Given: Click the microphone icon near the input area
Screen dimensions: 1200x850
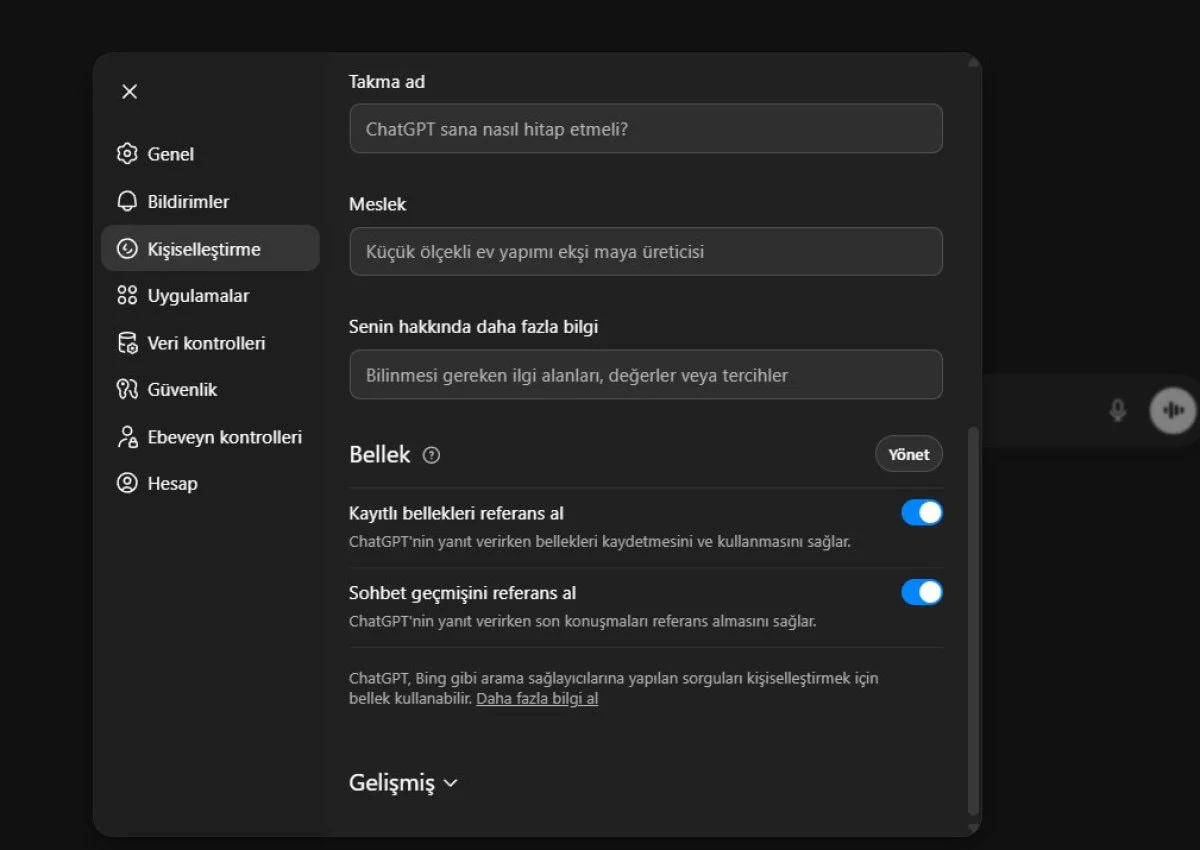Looking at the screenshot, I should [x=1117, y=410].
